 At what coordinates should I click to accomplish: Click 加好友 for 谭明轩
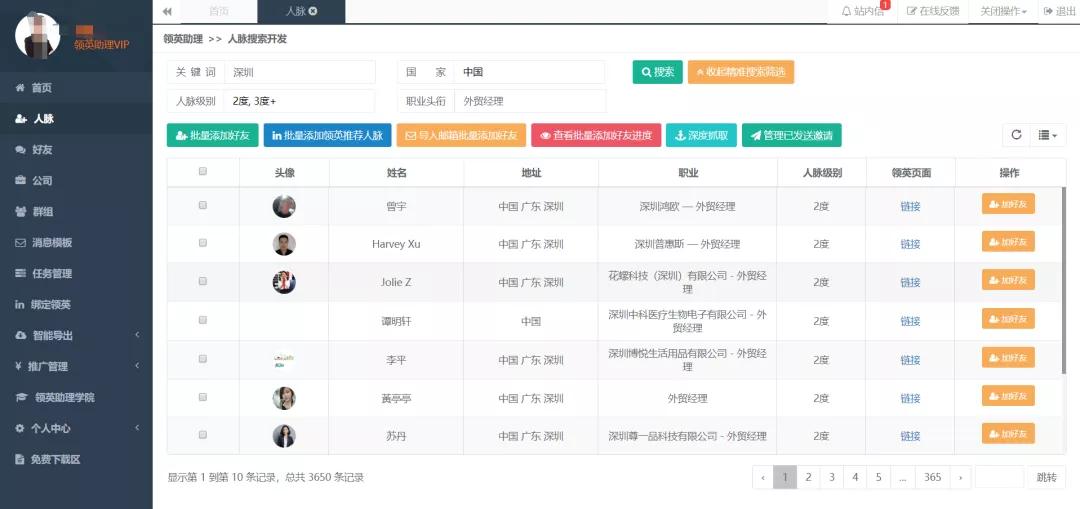click(1008, 319)
